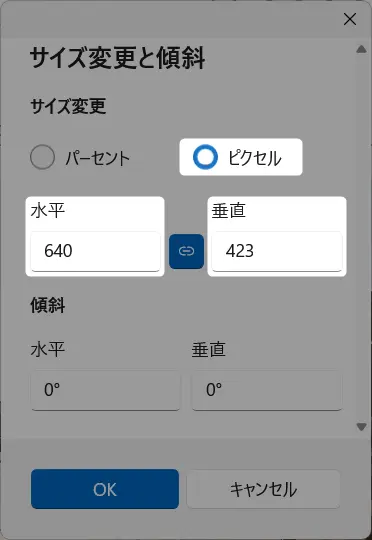Viewport: 372px width, 540px height.
Task: Click the horizontal skew field under 傾斜
Action: 105,391
